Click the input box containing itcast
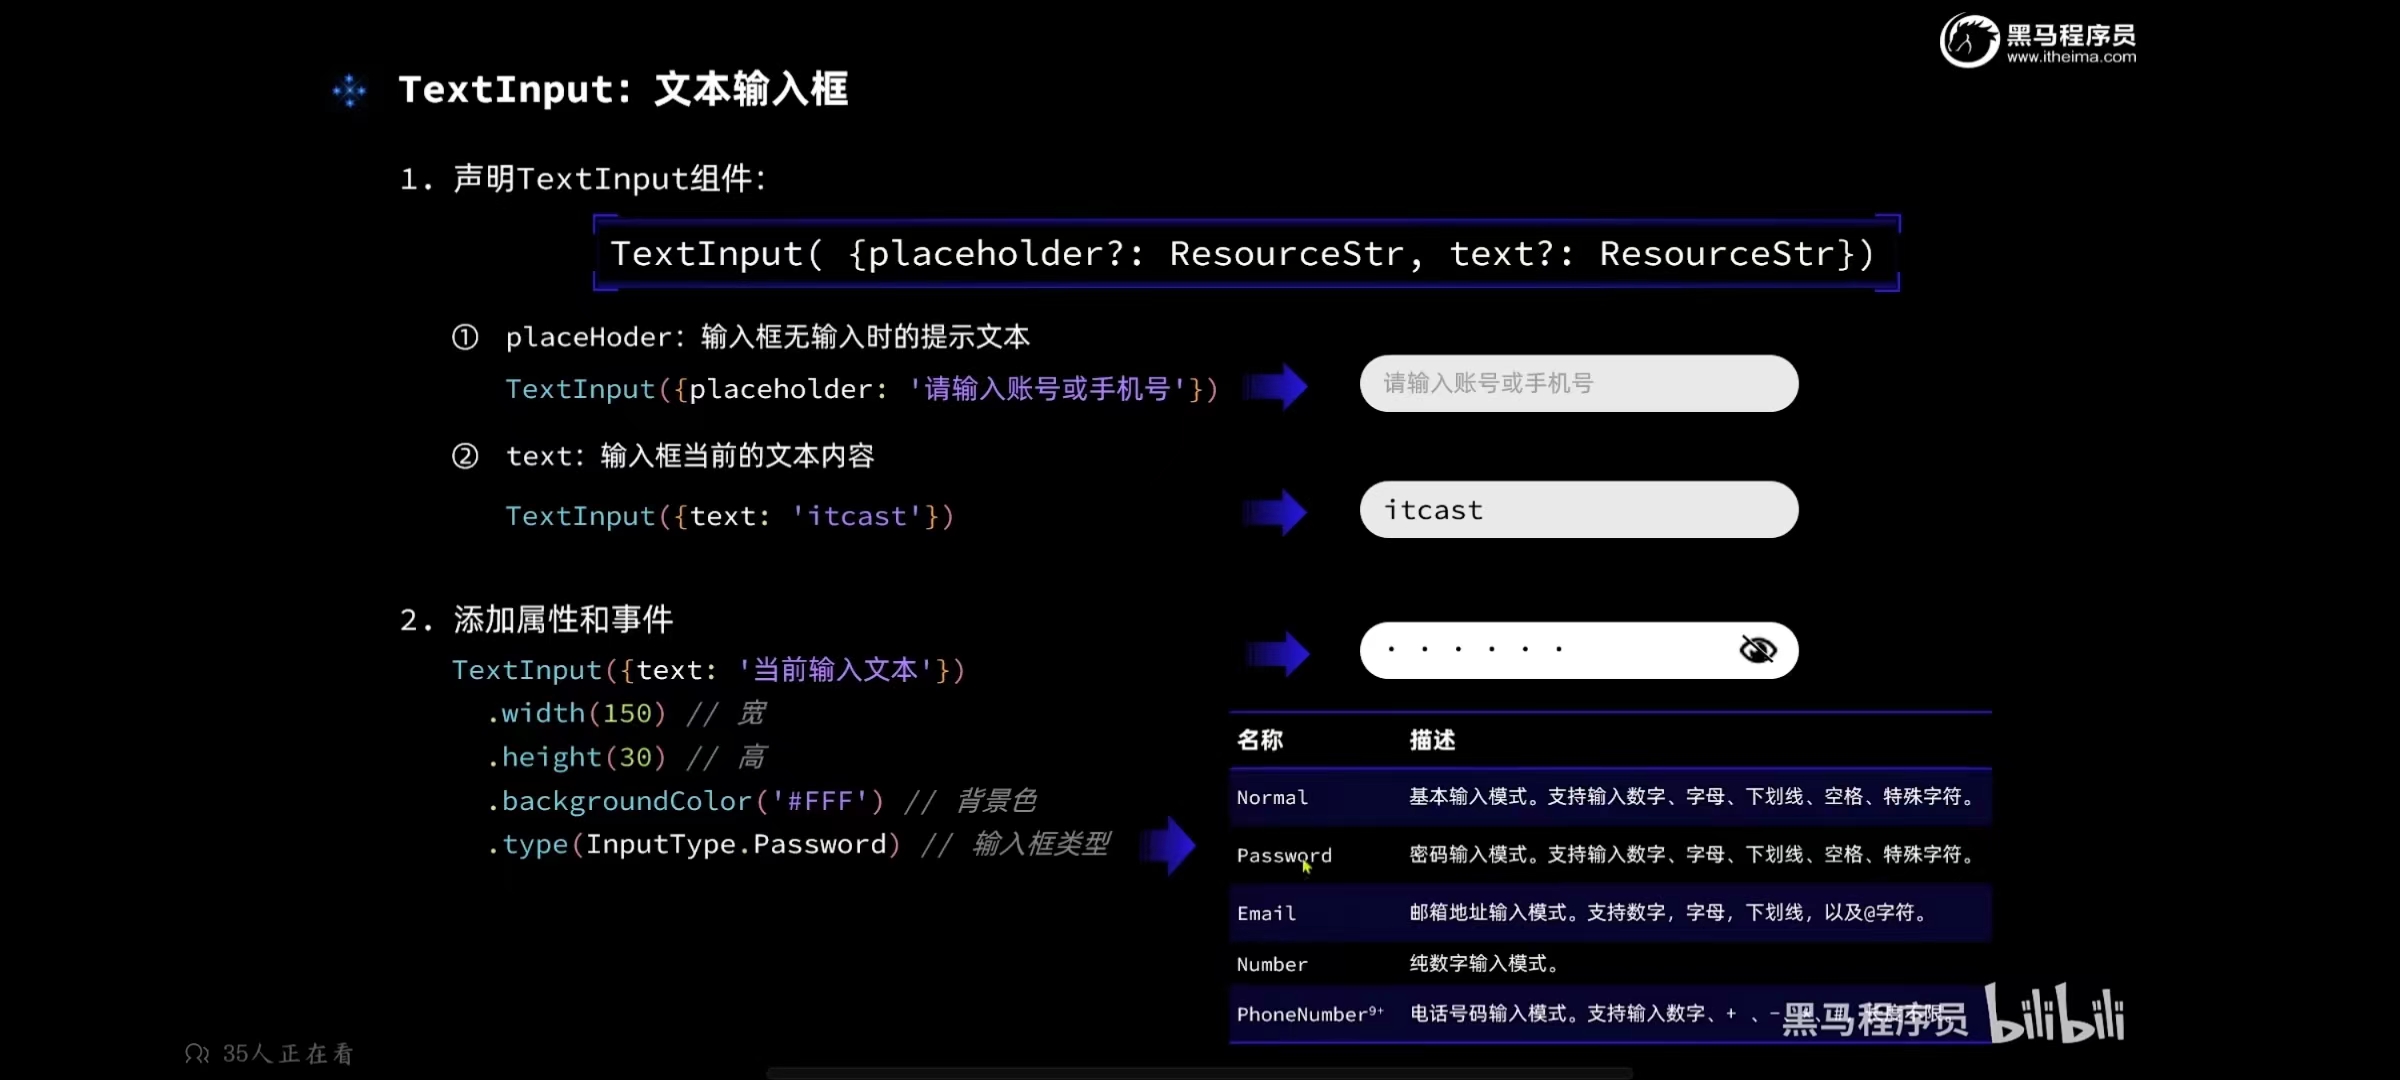 click(1578, 510)
